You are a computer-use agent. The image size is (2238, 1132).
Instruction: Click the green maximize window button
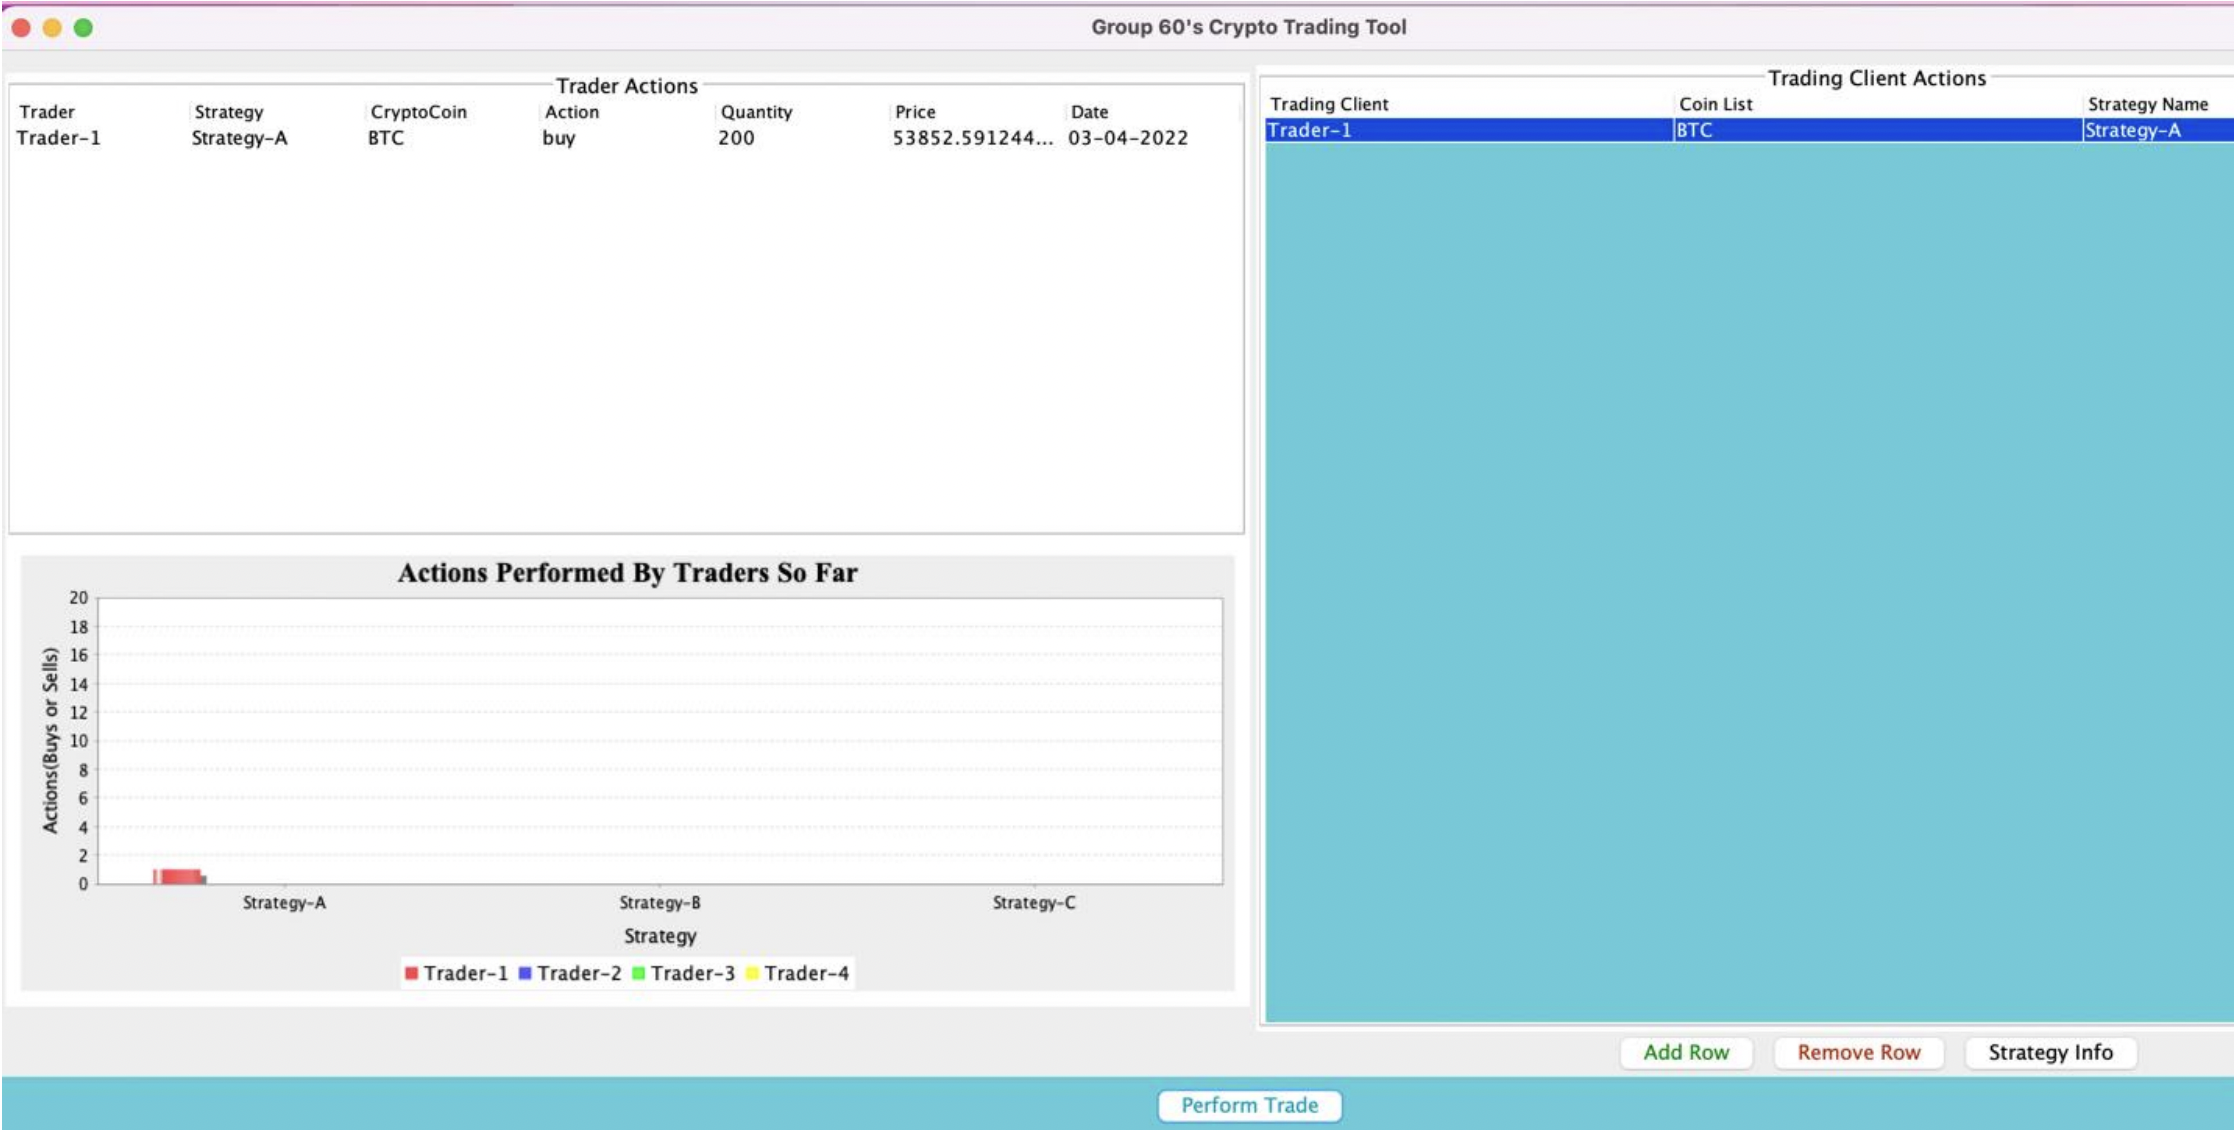pyautogui.click(x=84, y=28)
